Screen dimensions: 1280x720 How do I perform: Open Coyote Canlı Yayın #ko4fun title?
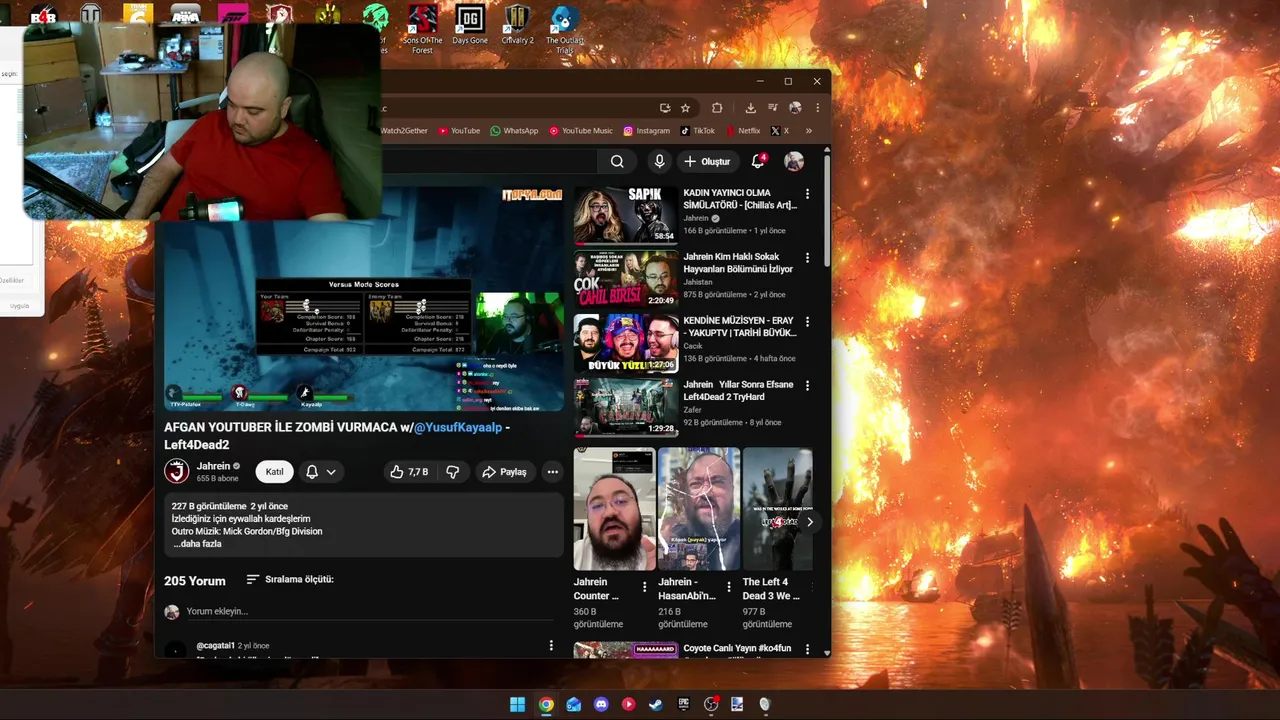point(737,649)
